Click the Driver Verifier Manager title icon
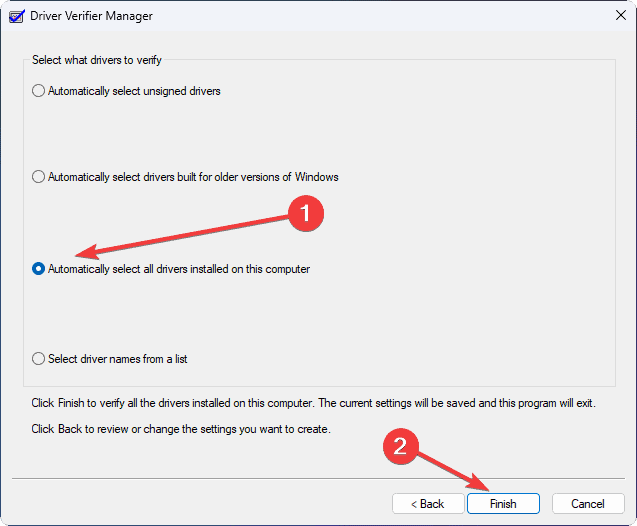 pos(17,16)
